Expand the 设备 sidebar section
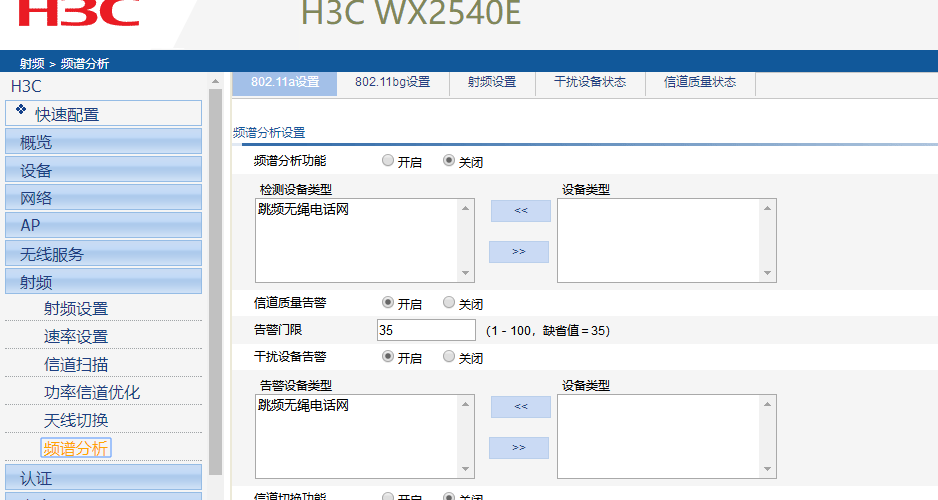Viewport: 938px width, 500px height. tap(103, 170)
